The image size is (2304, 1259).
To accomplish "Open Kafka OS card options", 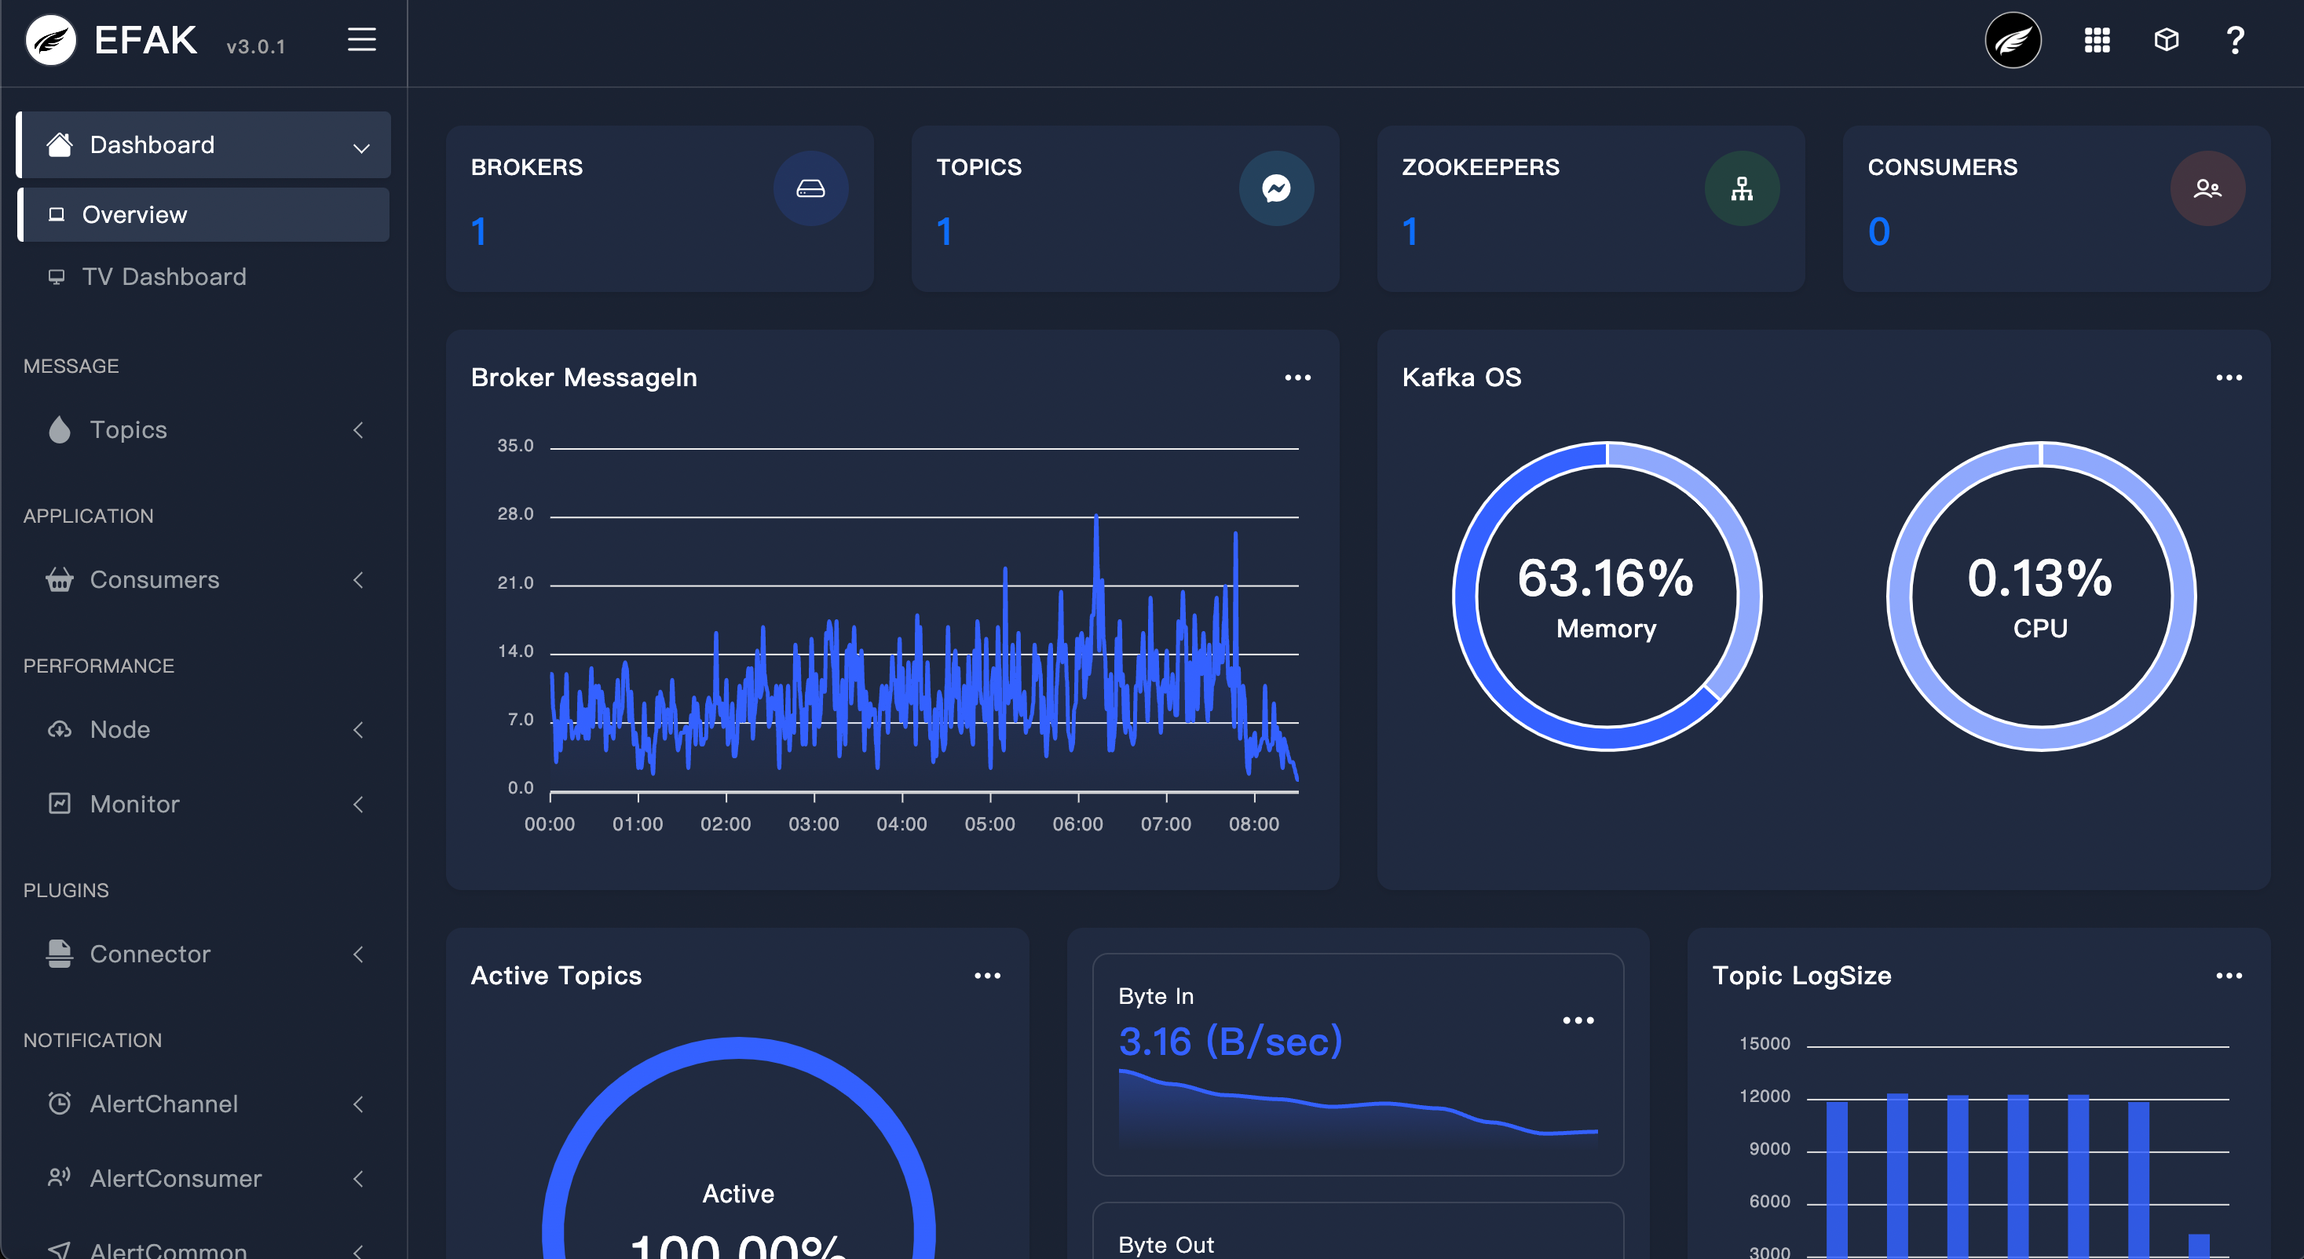I will click(x=2228, y=378).
